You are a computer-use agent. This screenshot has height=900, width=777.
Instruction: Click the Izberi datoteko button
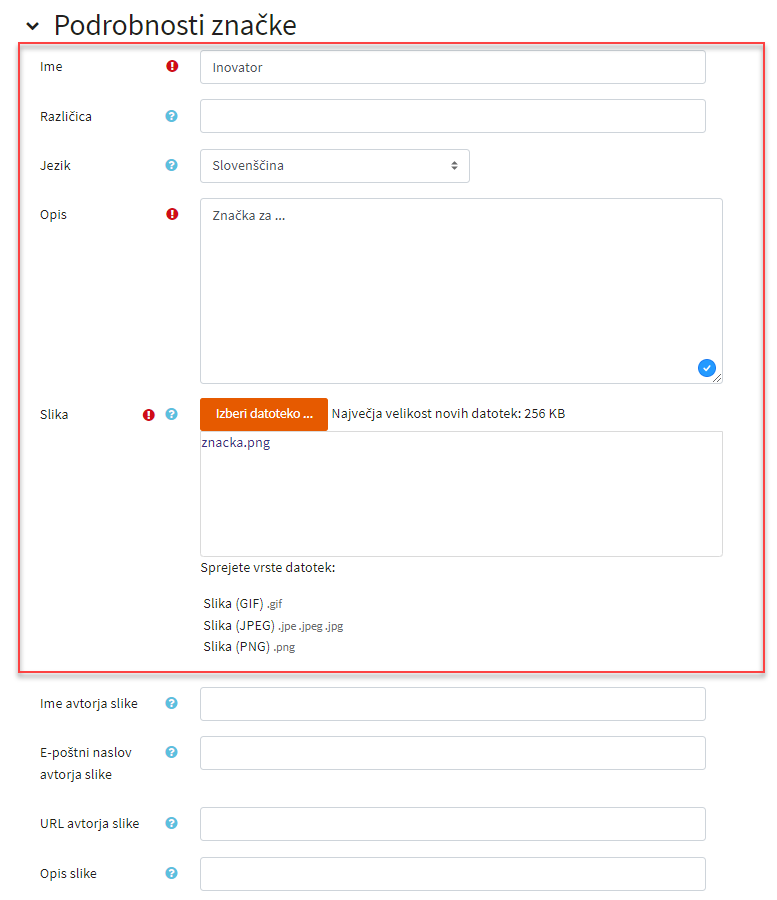point(264,414)
